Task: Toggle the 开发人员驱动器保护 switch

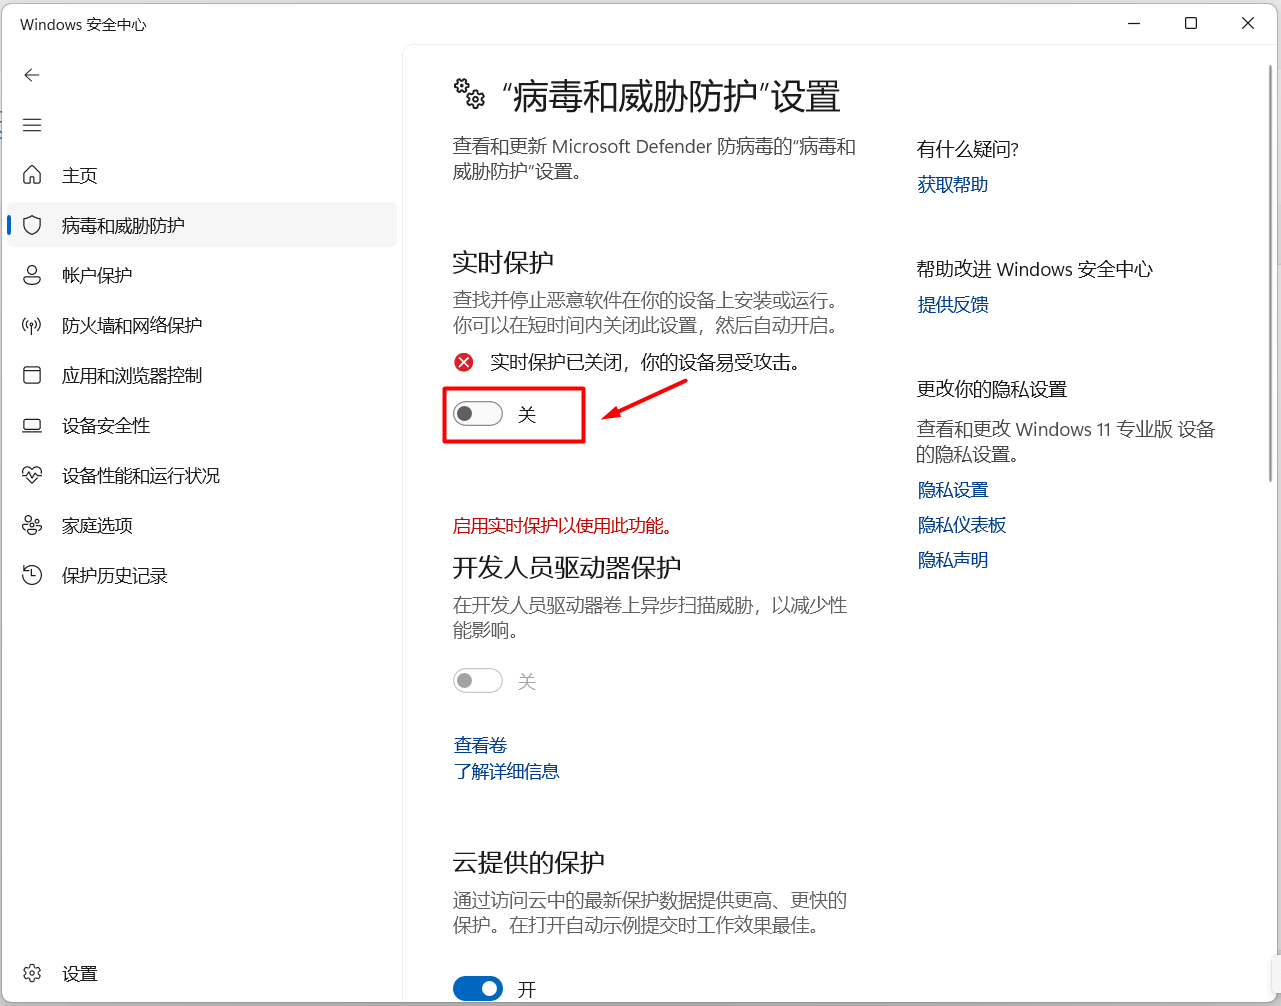Action: click(478, 681)
